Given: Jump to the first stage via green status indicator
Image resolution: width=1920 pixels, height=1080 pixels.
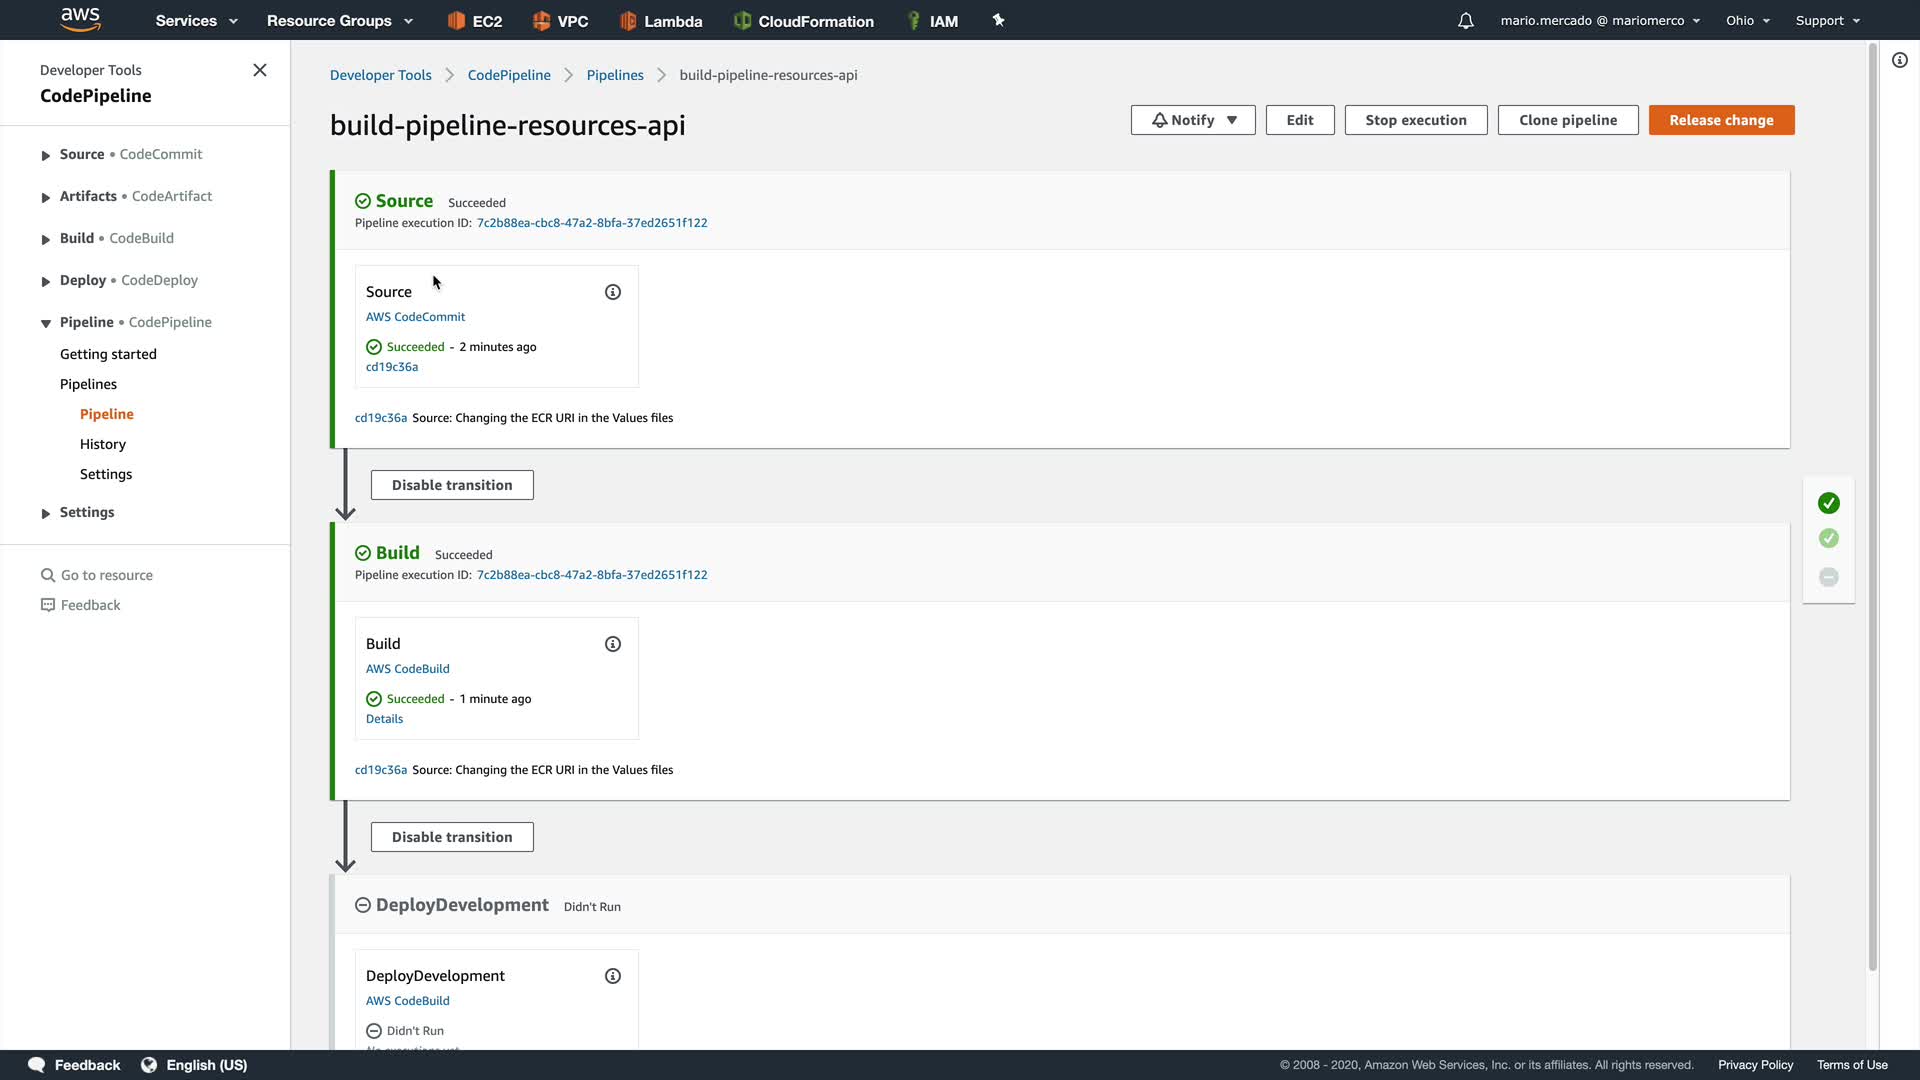Looking at the screenshot, I should click(x=1829, y=503).
